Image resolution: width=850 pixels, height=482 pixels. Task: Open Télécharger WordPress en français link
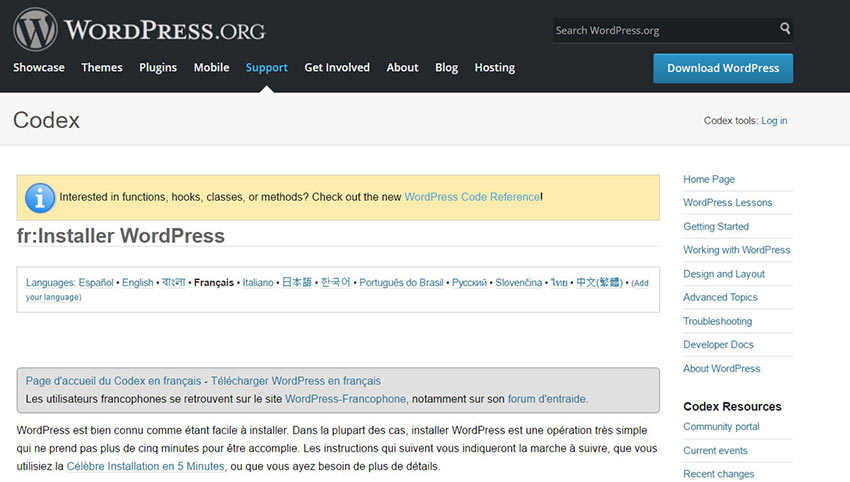(295, 381)
